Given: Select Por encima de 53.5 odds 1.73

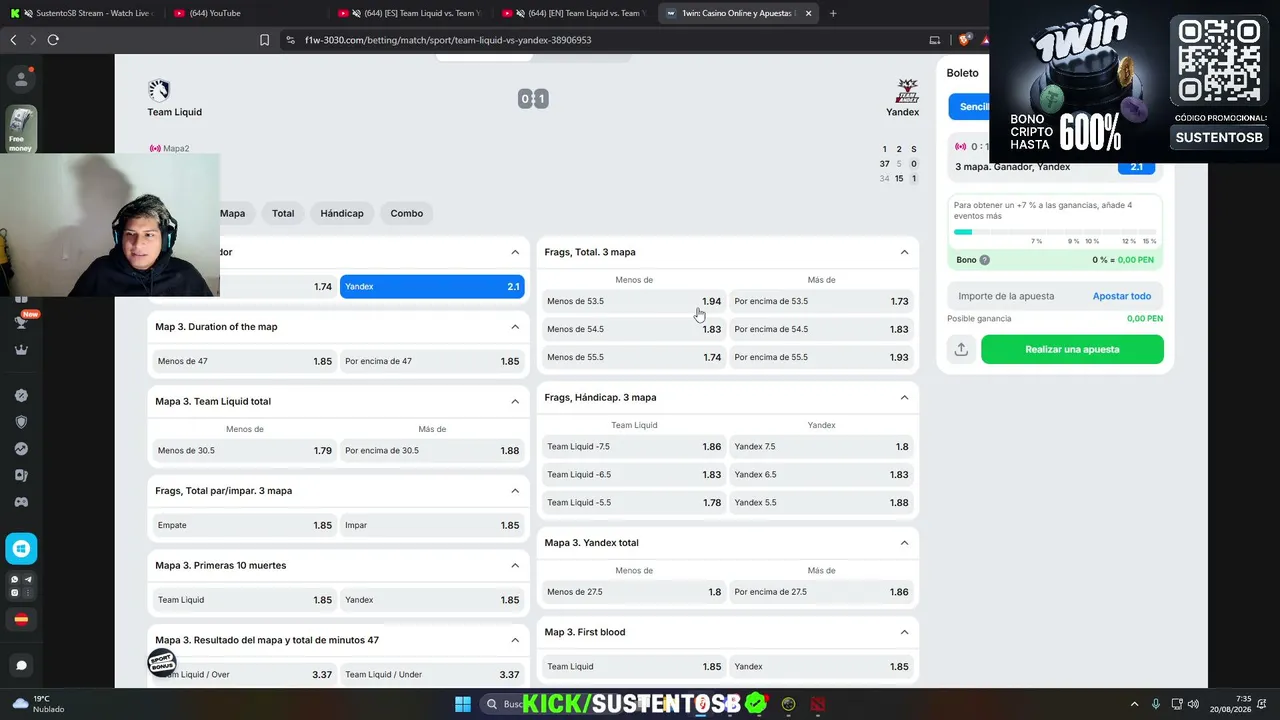Looking at the screenshot, I should click(821, 301).
